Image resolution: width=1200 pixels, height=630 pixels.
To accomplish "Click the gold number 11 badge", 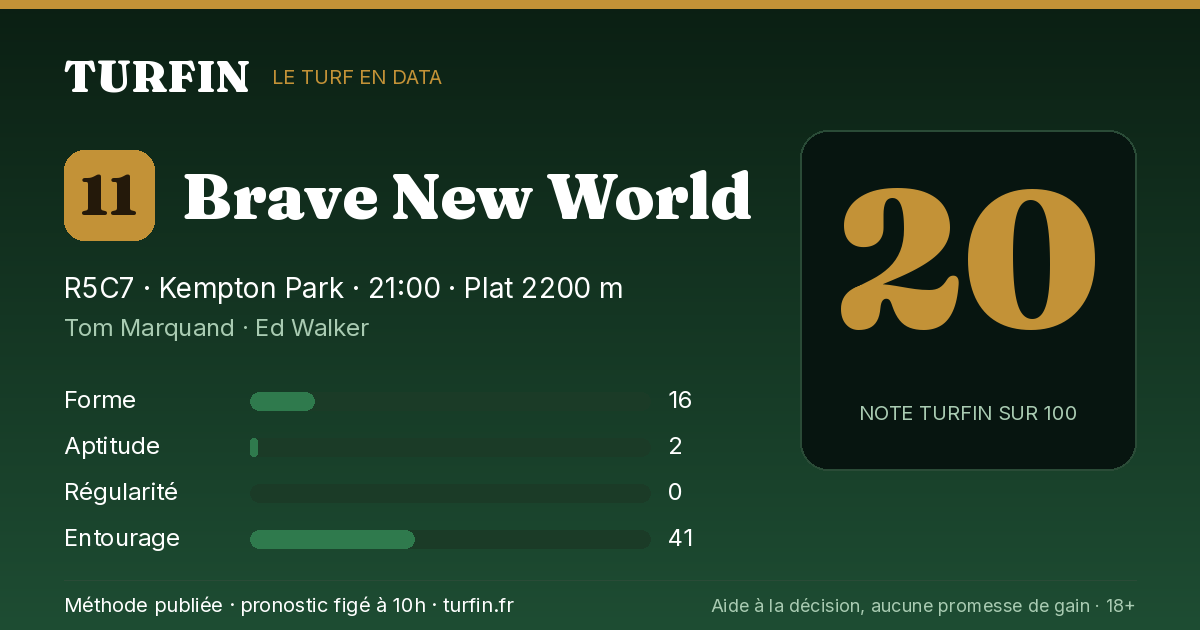I will [109, 195].
